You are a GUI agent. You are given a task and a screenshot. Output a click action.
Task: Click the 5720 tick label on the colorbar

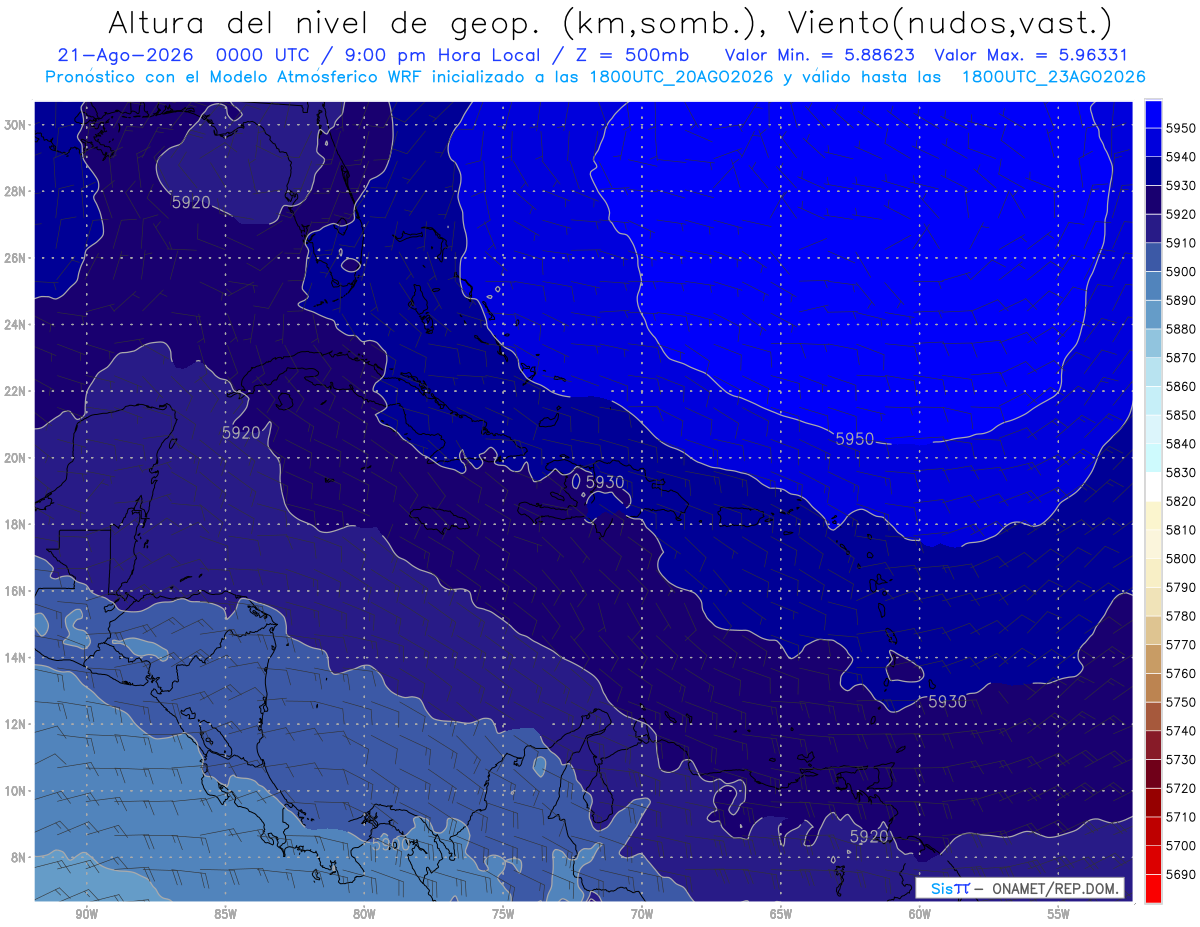tap(1181, 788)
